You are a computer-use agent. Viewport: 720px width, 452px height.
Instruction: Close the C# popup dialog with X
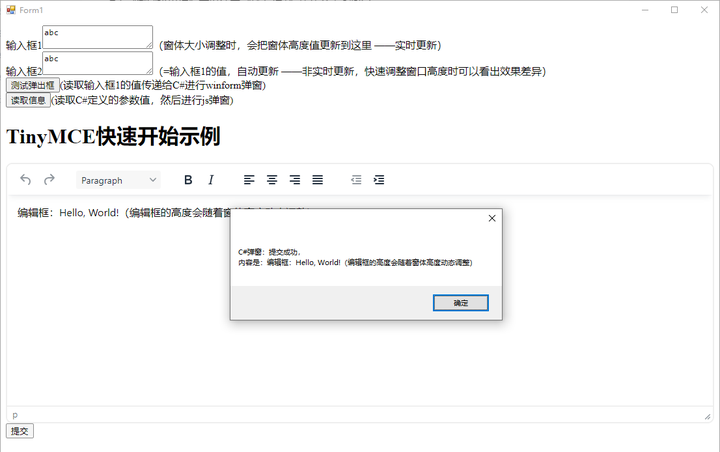point(492,218)
